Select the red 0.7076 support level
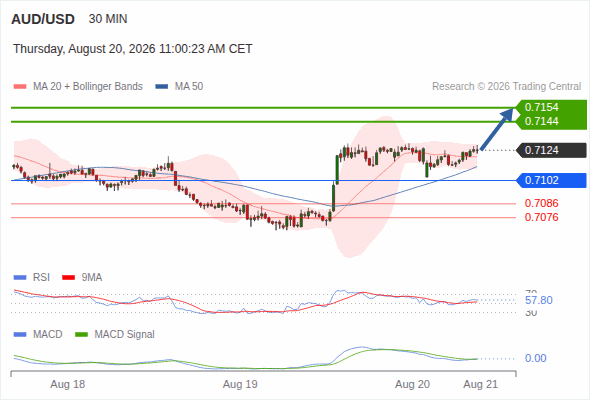590x400 pixels. (541, 217)
